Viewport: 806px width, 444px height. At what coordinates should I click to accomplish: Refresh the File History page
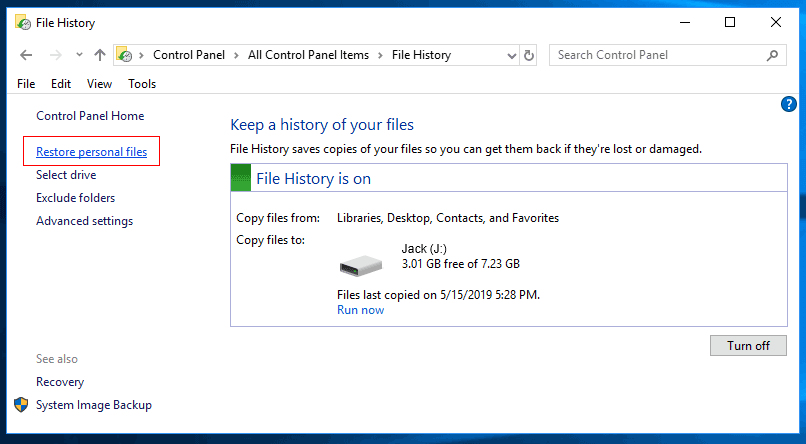(x=529, y=56)
